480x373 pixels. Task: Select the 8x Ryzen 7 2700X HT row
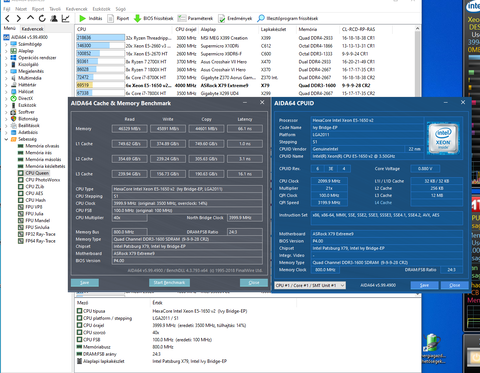coord(245,62)
